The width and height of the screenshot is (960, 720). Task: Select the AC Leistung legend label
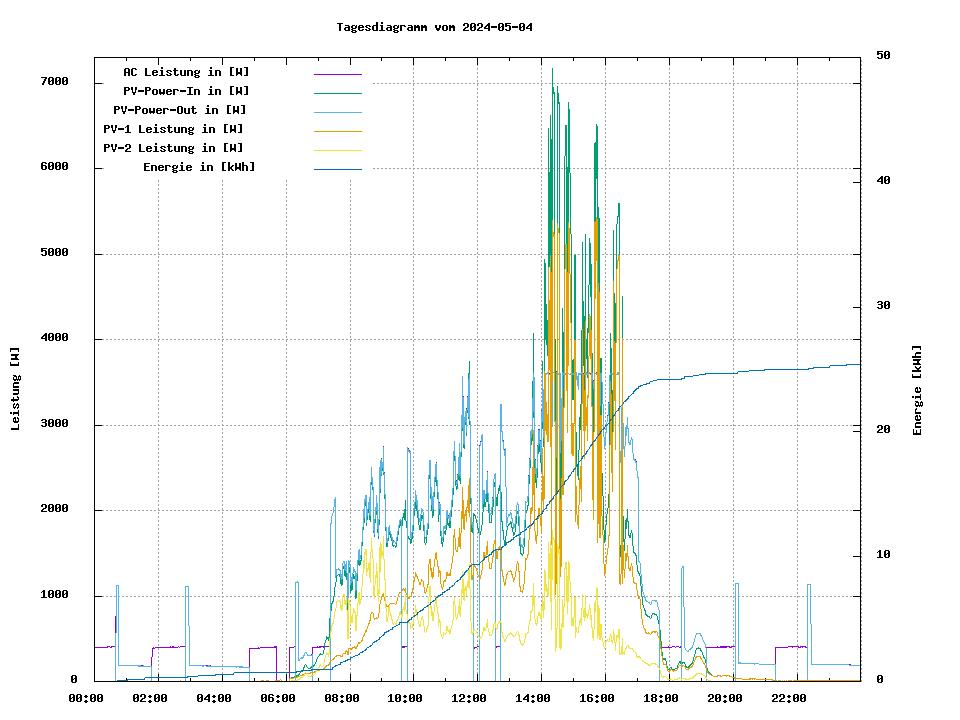click(186, 72)
